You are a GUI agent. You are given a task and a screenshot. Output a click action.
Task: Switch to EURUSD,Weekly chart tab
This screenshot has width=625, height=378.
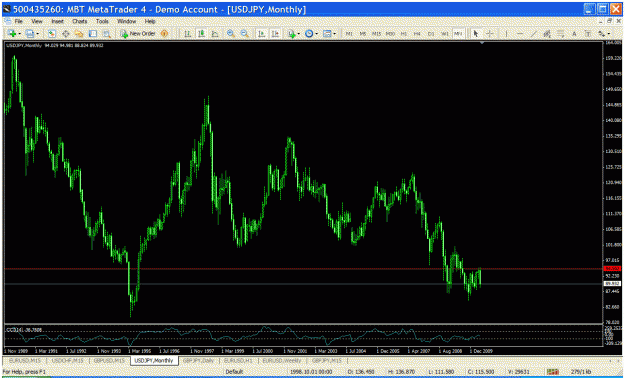282,360
